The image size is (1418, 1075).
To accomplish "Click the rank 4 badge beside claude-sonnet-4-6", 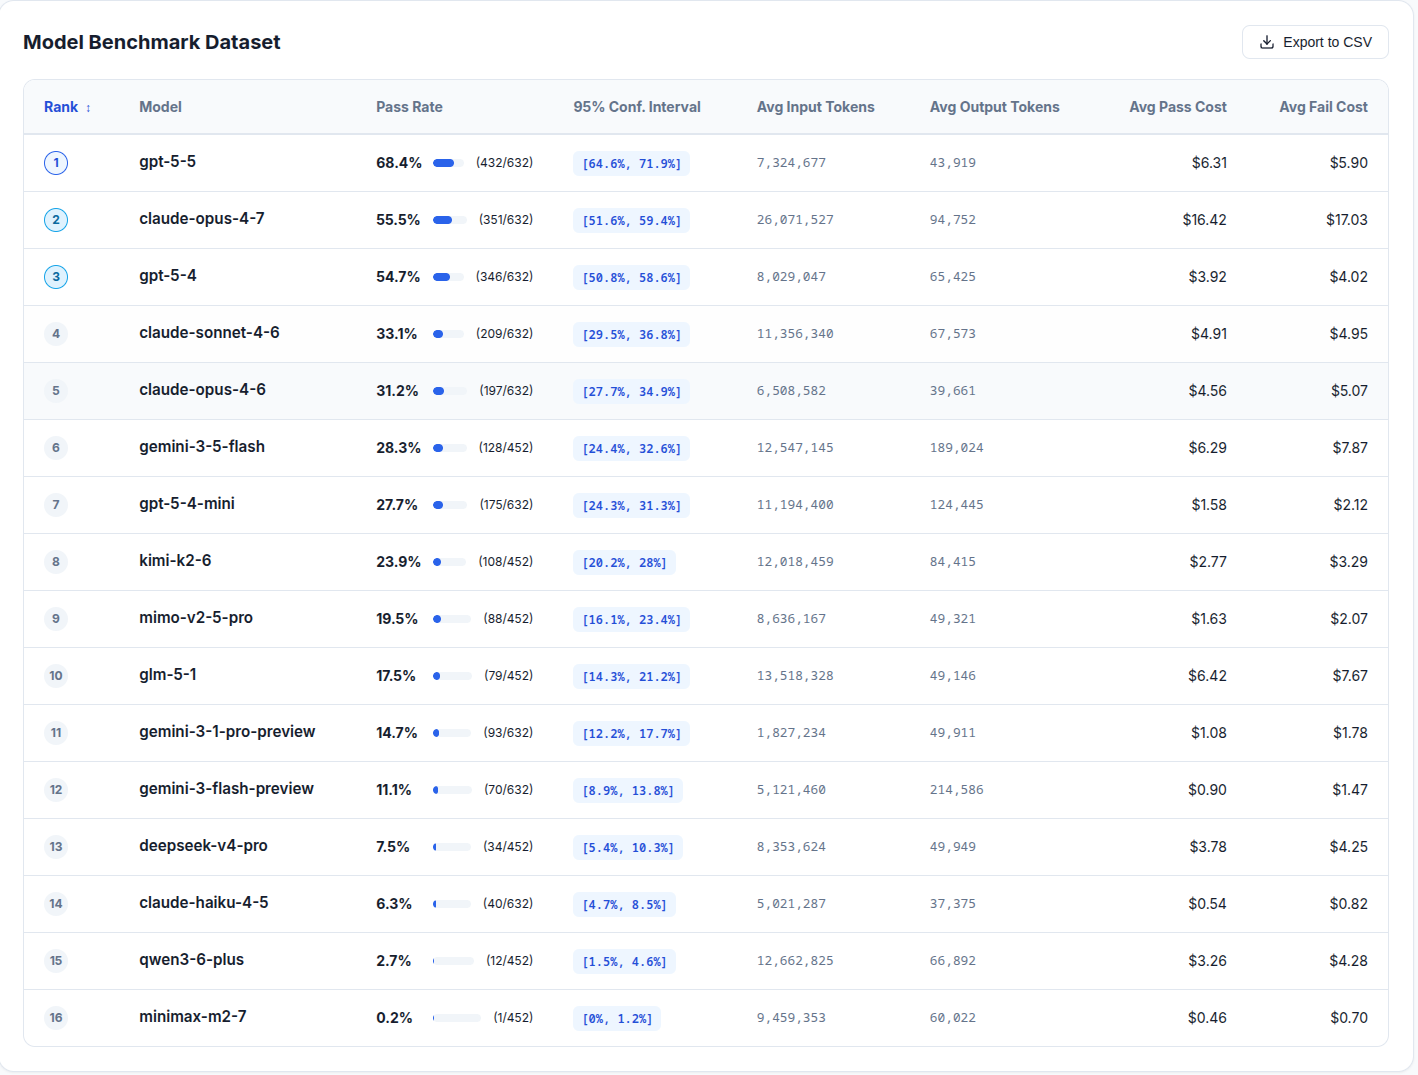I will point(56,334).
